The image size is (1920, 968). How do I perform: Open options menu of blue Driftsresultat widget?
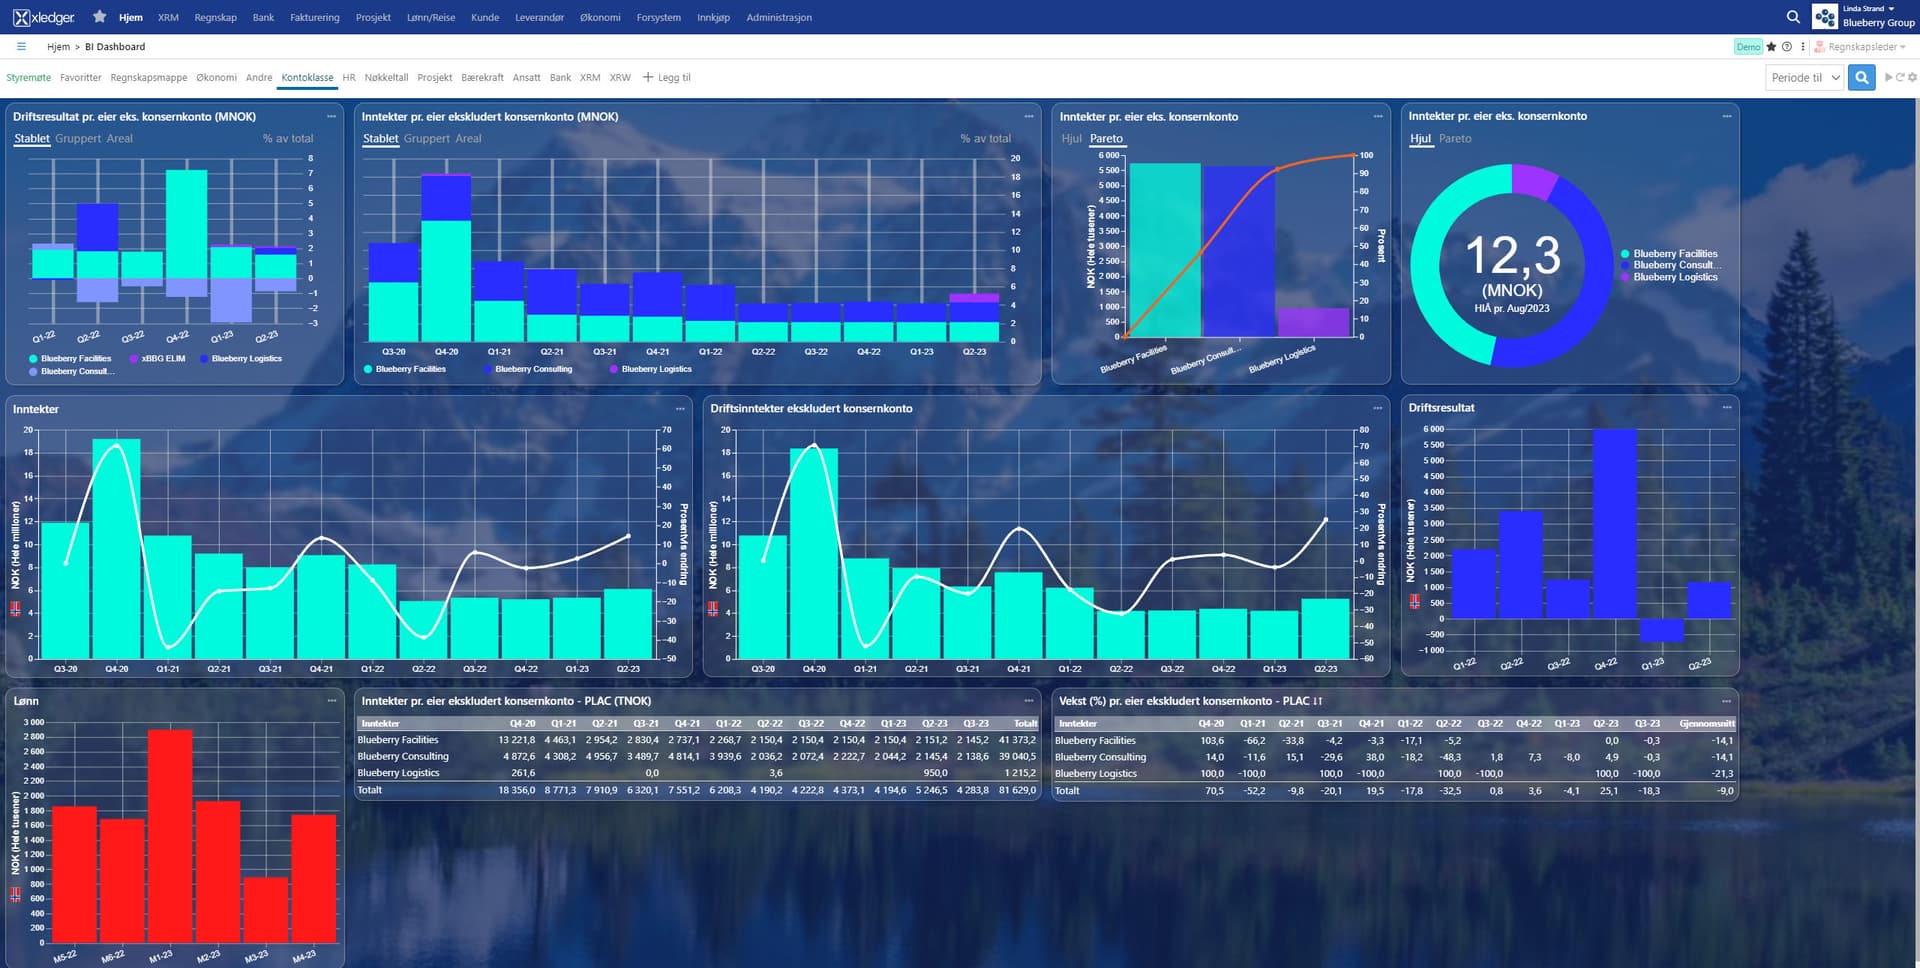coord(1727,408)
